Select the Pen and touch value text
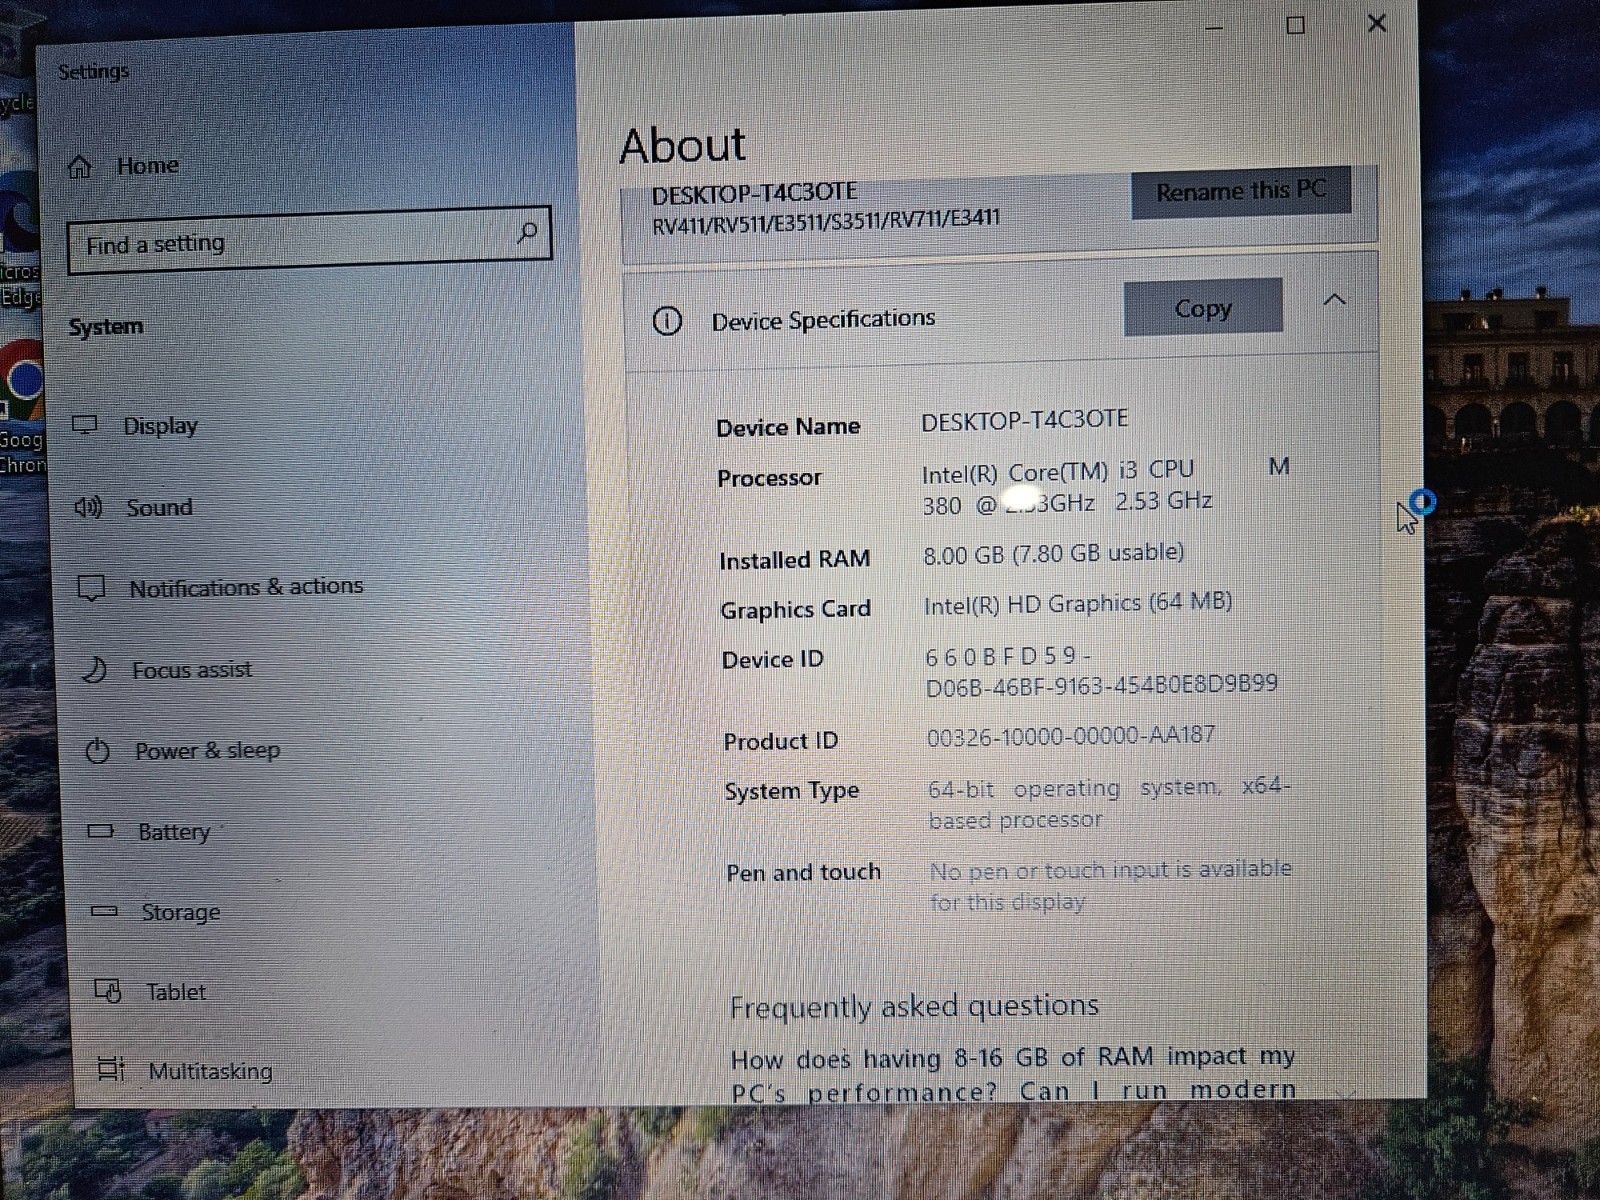Viewport: 1600px width, 1200px height. click(x=1111, y=885)
